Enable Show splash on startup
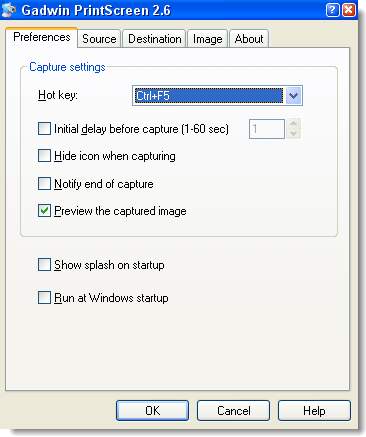Image resolution: width=366 pixels, height=437 pixels. point(44,265)
